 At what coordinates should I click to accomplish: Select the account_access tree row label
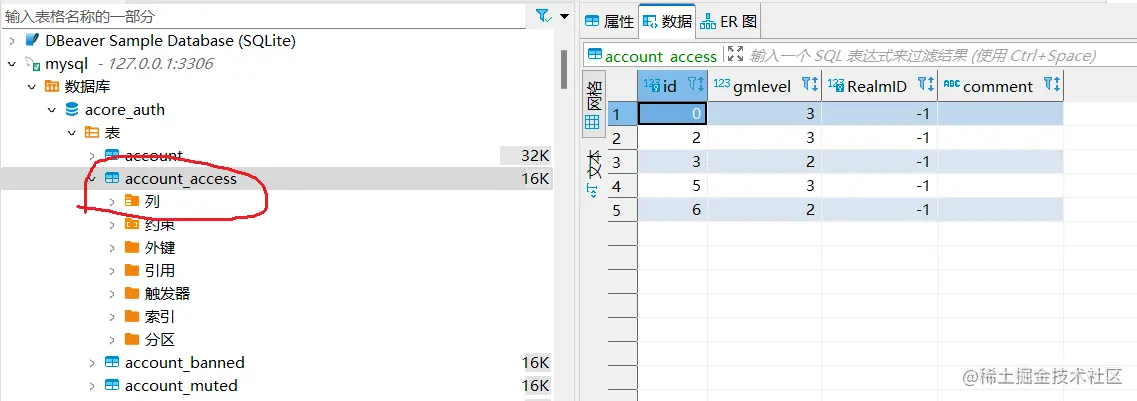(181, 179)
